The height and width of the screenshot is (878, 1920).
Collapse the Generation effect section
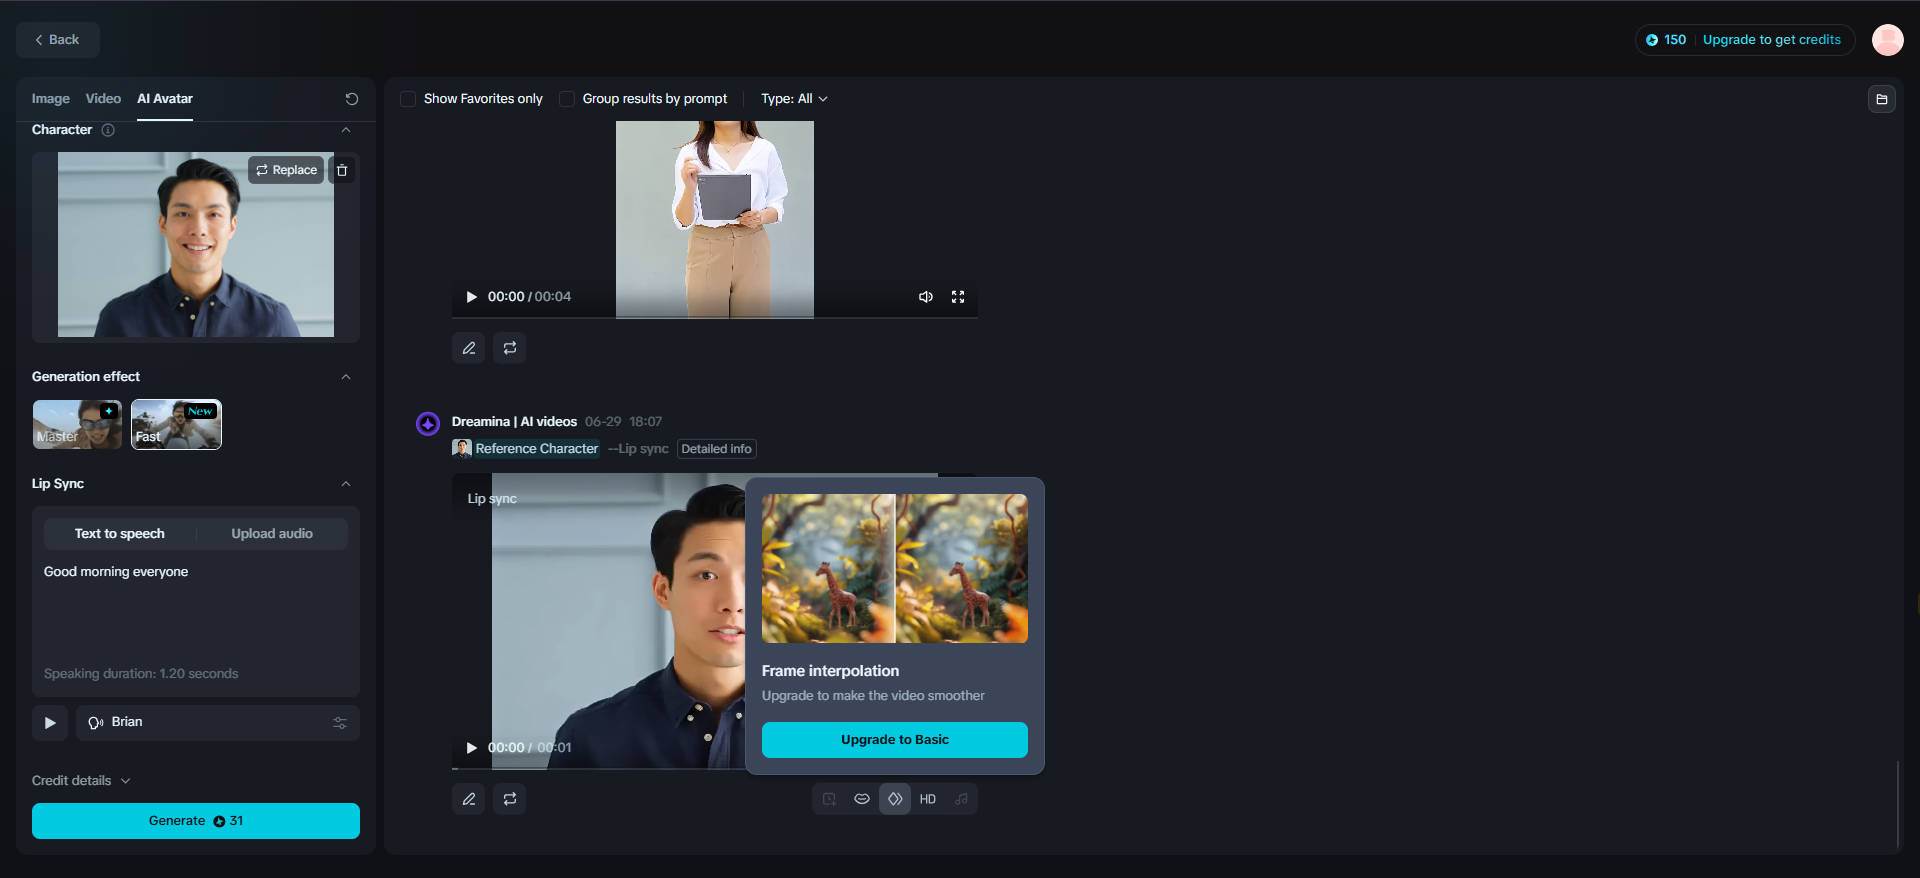pos(346,377)
